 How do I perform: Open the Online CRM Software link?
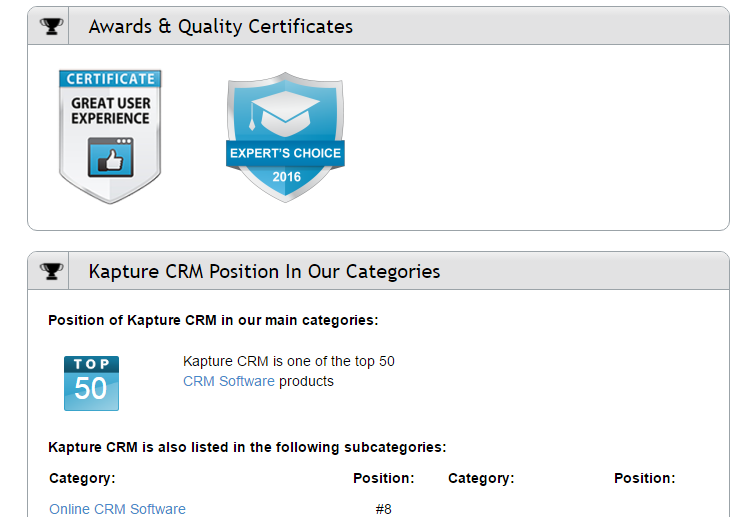[118, 509]
